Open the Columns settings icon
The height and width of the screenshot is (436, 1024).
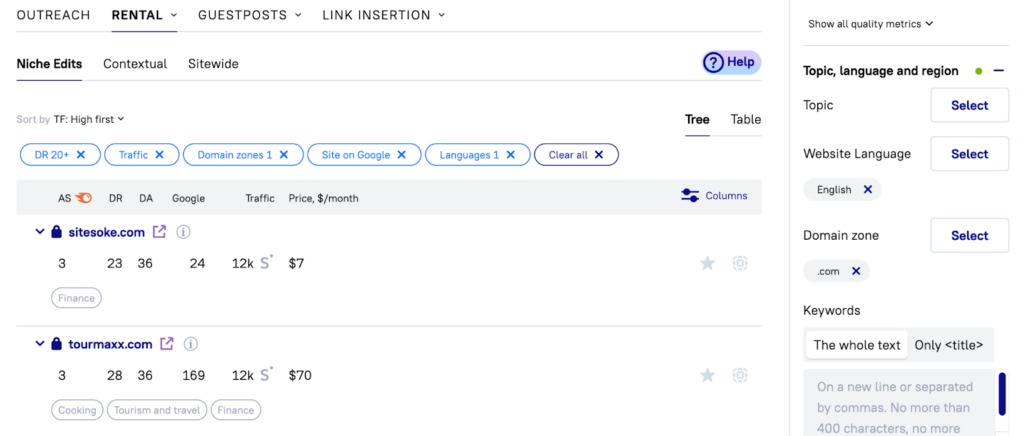point(690,196)
